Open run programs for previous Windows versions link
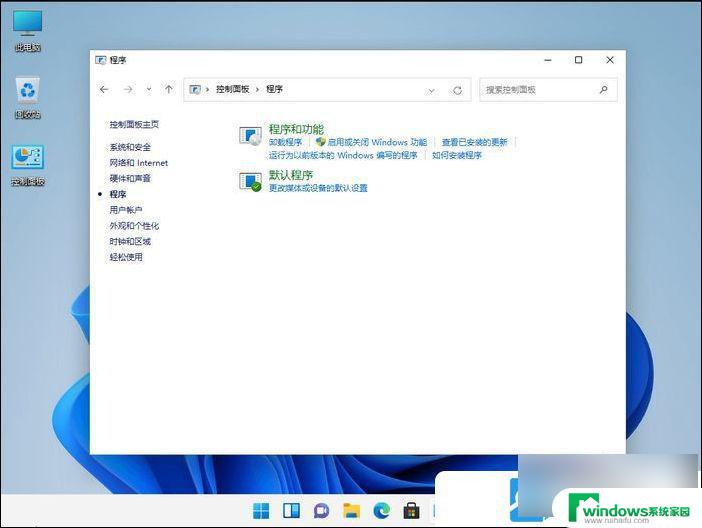 coord(343,155)
